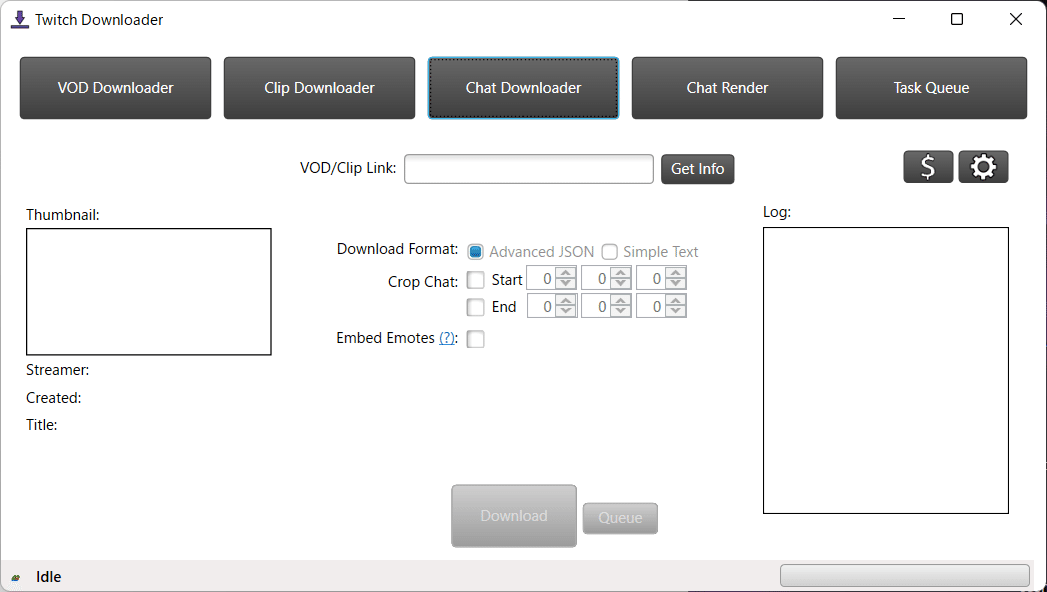Click the Thumbnail preview box
Image resolution: width=1047 pixels, height=592 pixels.
pos(149,292)
